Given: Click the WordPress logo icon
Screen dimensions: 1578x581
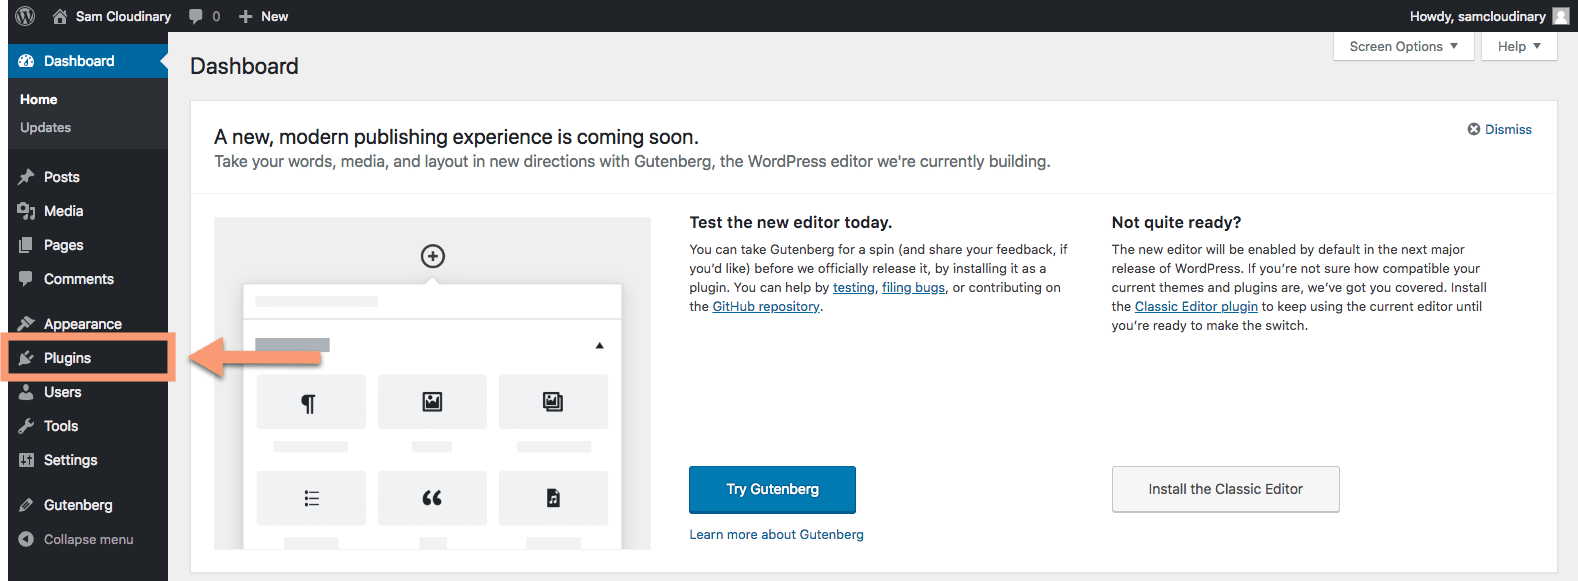Looking at the screenshot, I should click(x=26, y=16).
